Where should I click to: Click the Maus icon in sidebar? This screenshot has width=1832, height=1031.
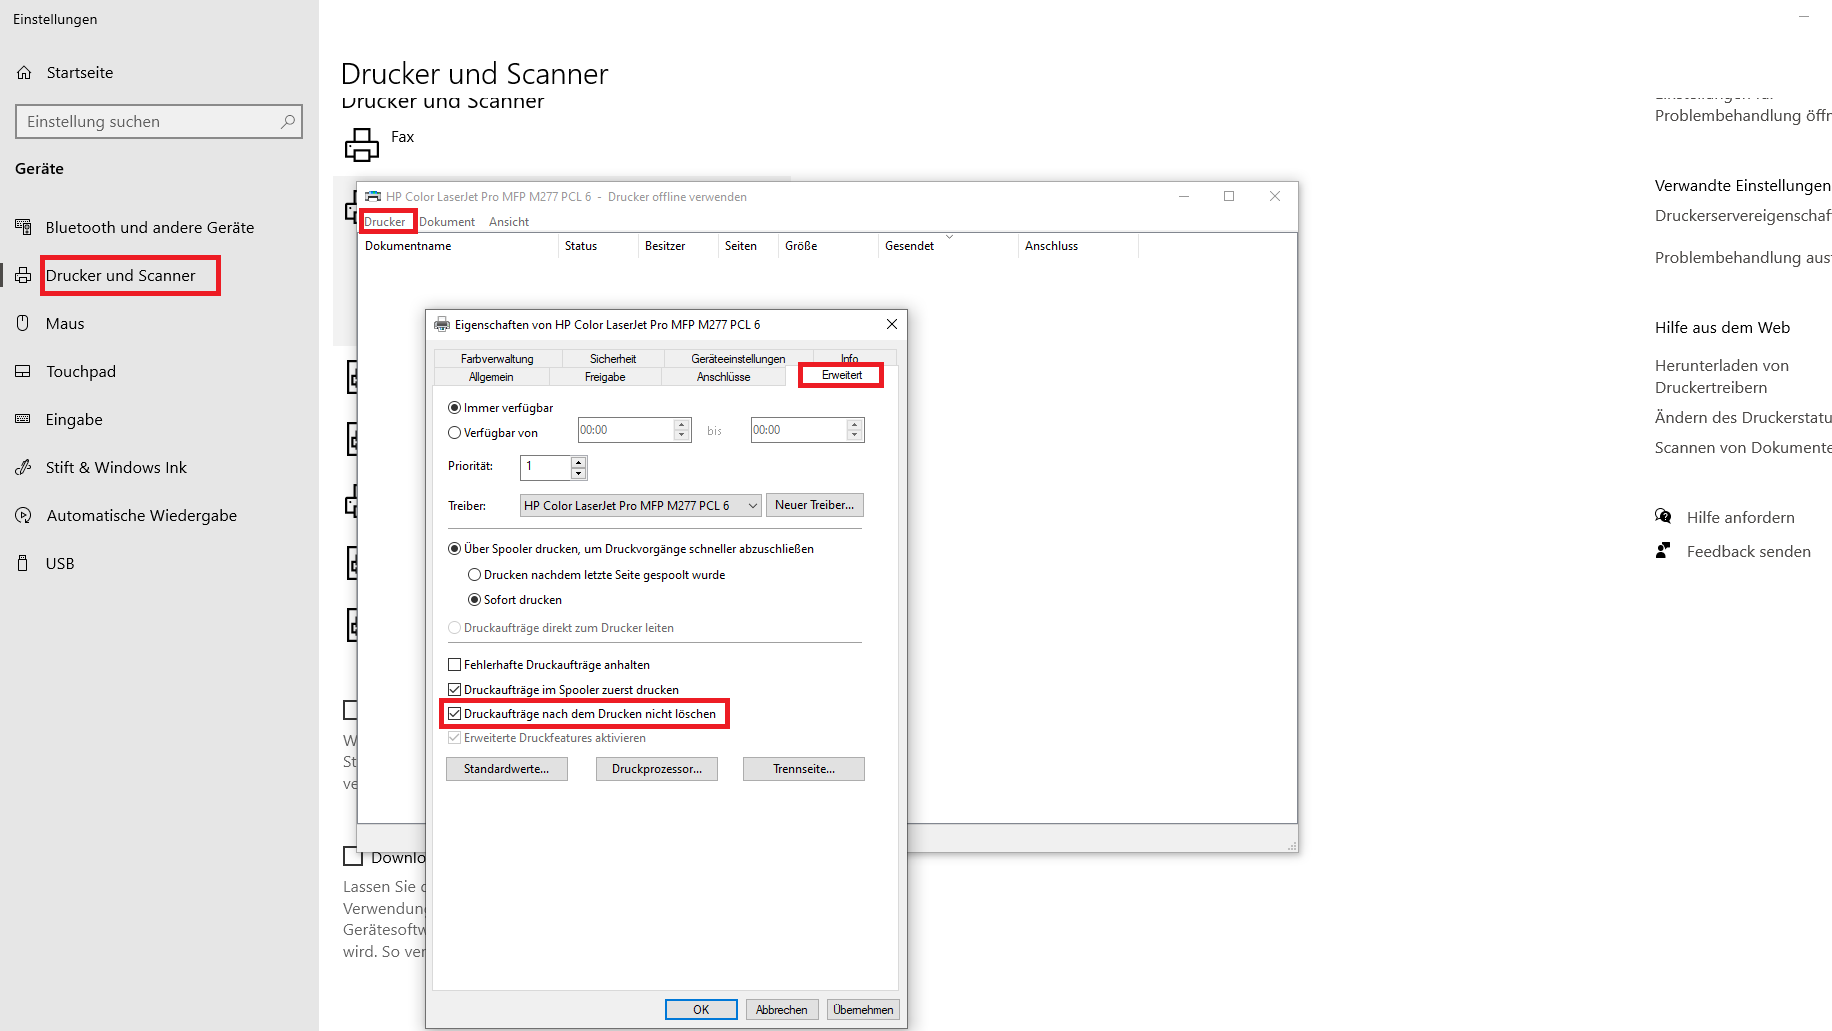[x=23, y=323]
